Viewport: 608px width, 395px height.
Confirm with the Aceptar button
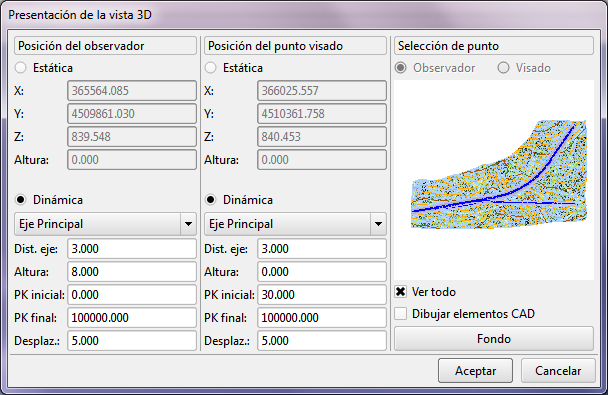(475, 371)
